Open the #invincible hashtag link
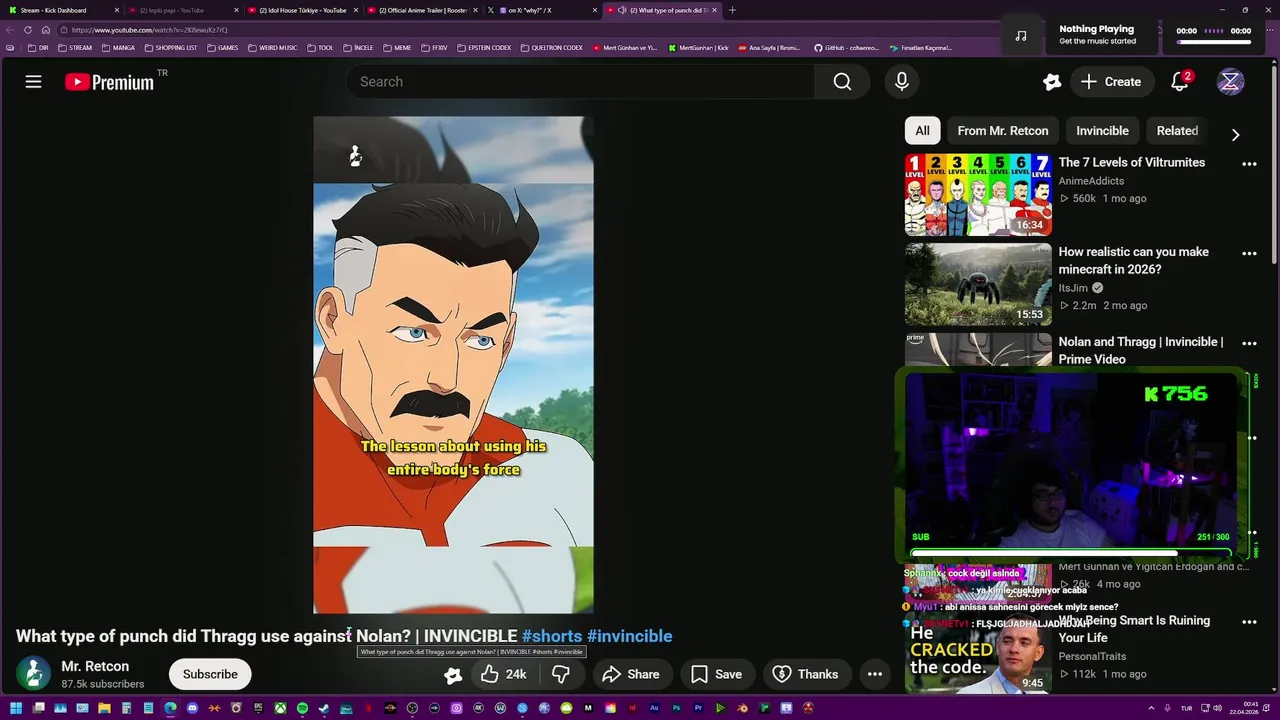Screen dimensions: 1280x720 coord(630,636)
